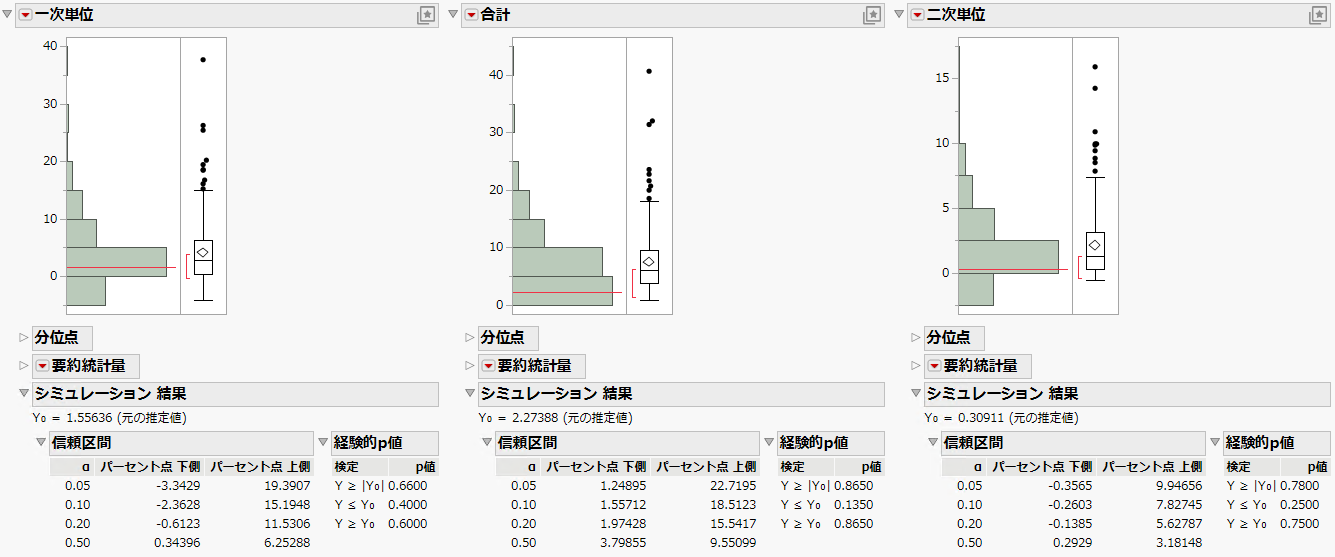Click the mean diamond in 合計 box plot
Viewport: 1335px width, 557px height.
(649, 262)
